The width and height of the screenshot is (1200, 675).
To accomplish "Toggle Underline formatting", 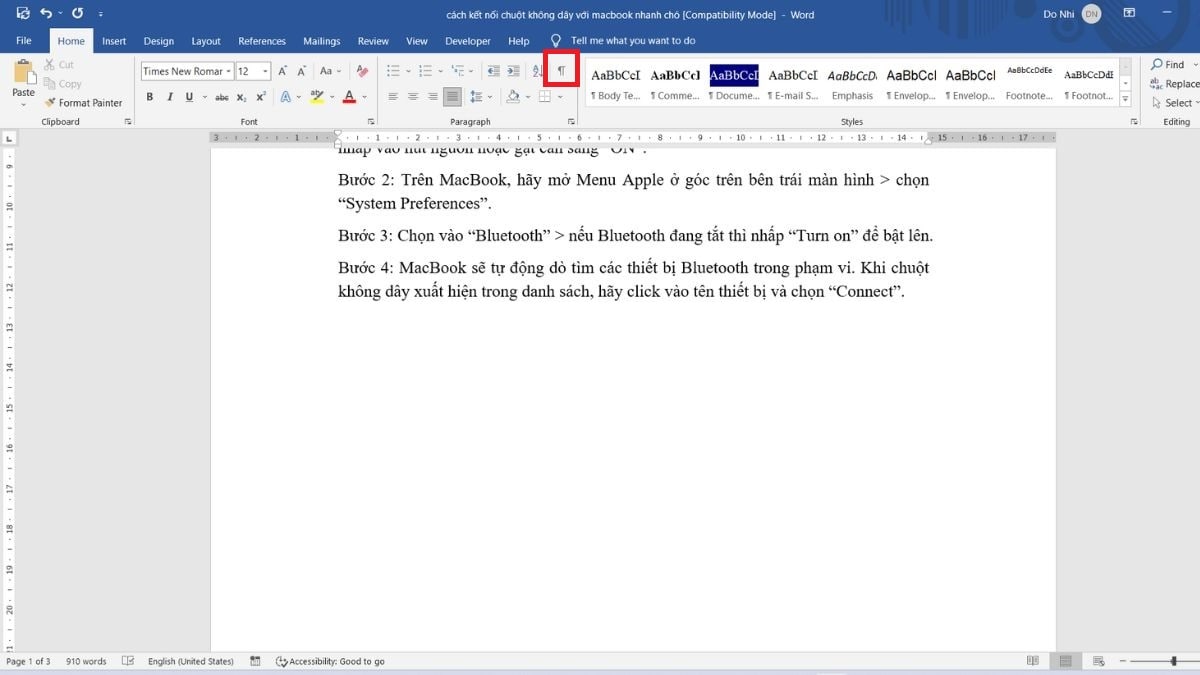I will 189,97.
